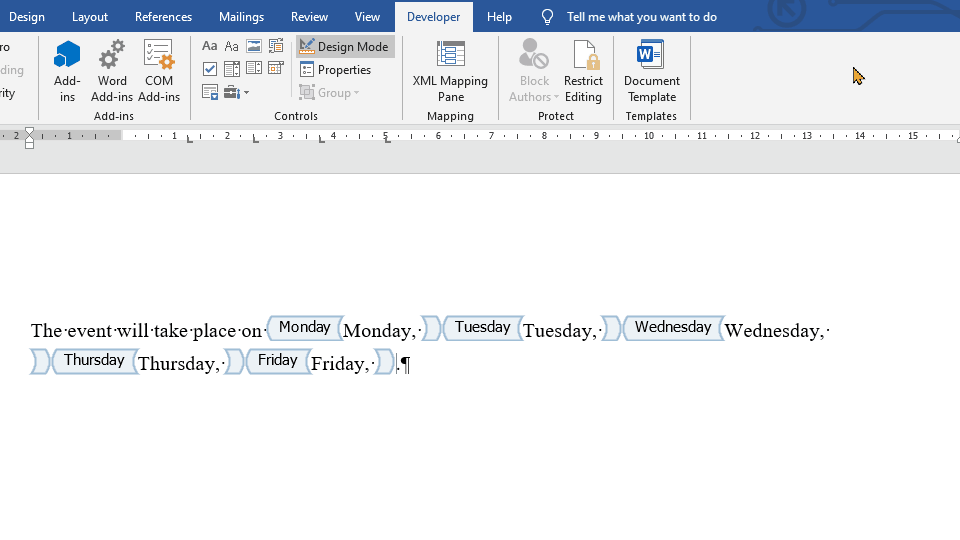The image size is (960, 540).
Task: Open the XML Mapping Pane
Action: point(450,71)
